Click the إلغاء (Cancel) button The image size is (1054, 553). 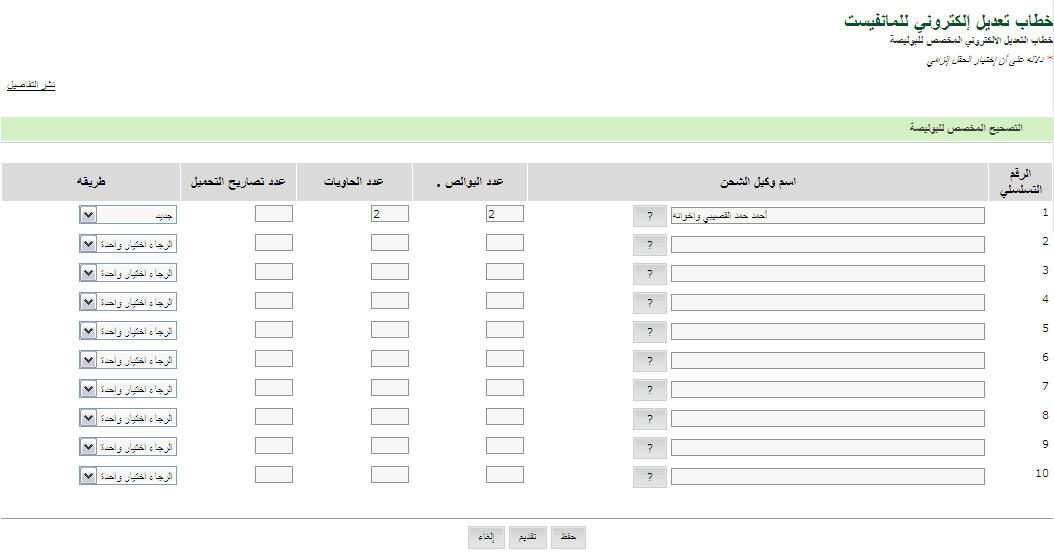pyautogui.click(x=486, y=538)
